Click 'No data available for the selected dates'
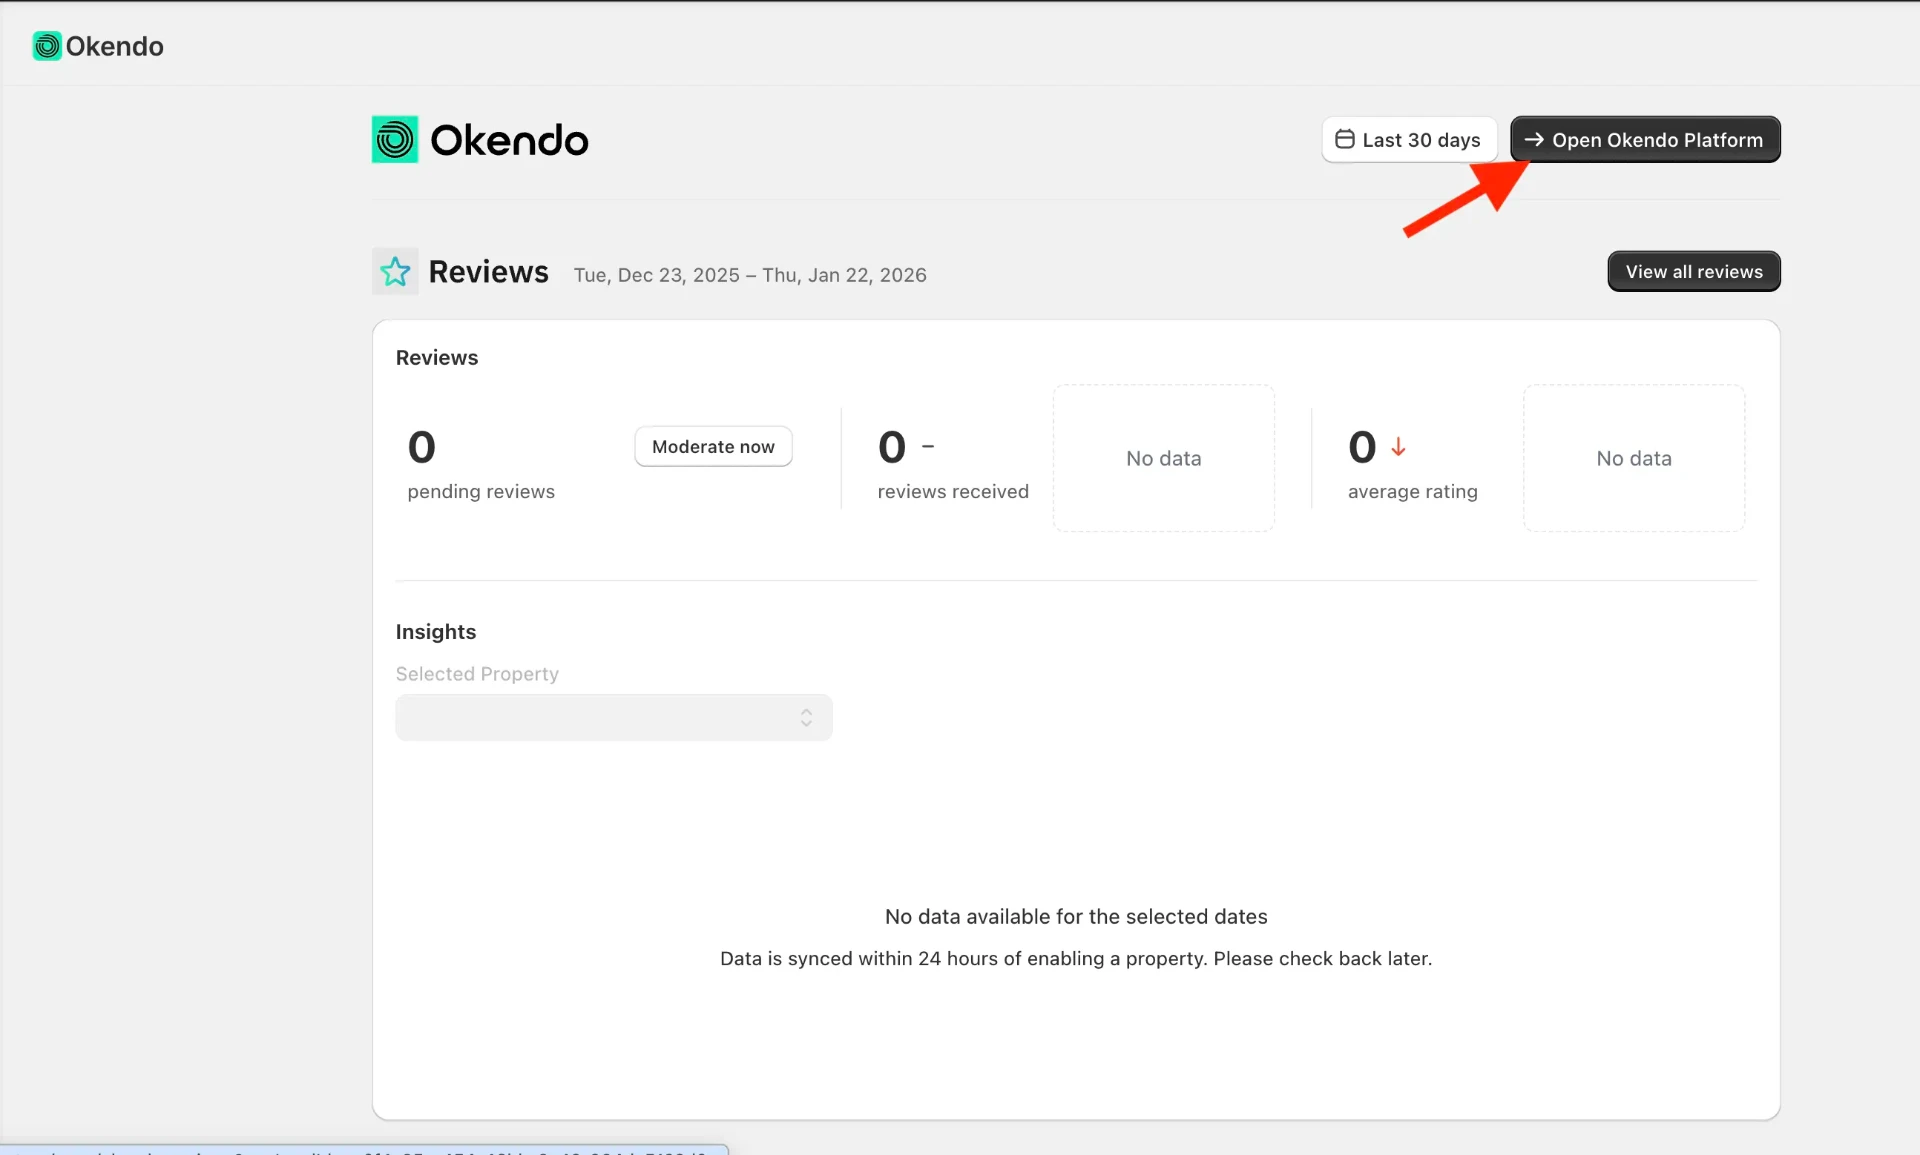 click(x=1076, y=917)
